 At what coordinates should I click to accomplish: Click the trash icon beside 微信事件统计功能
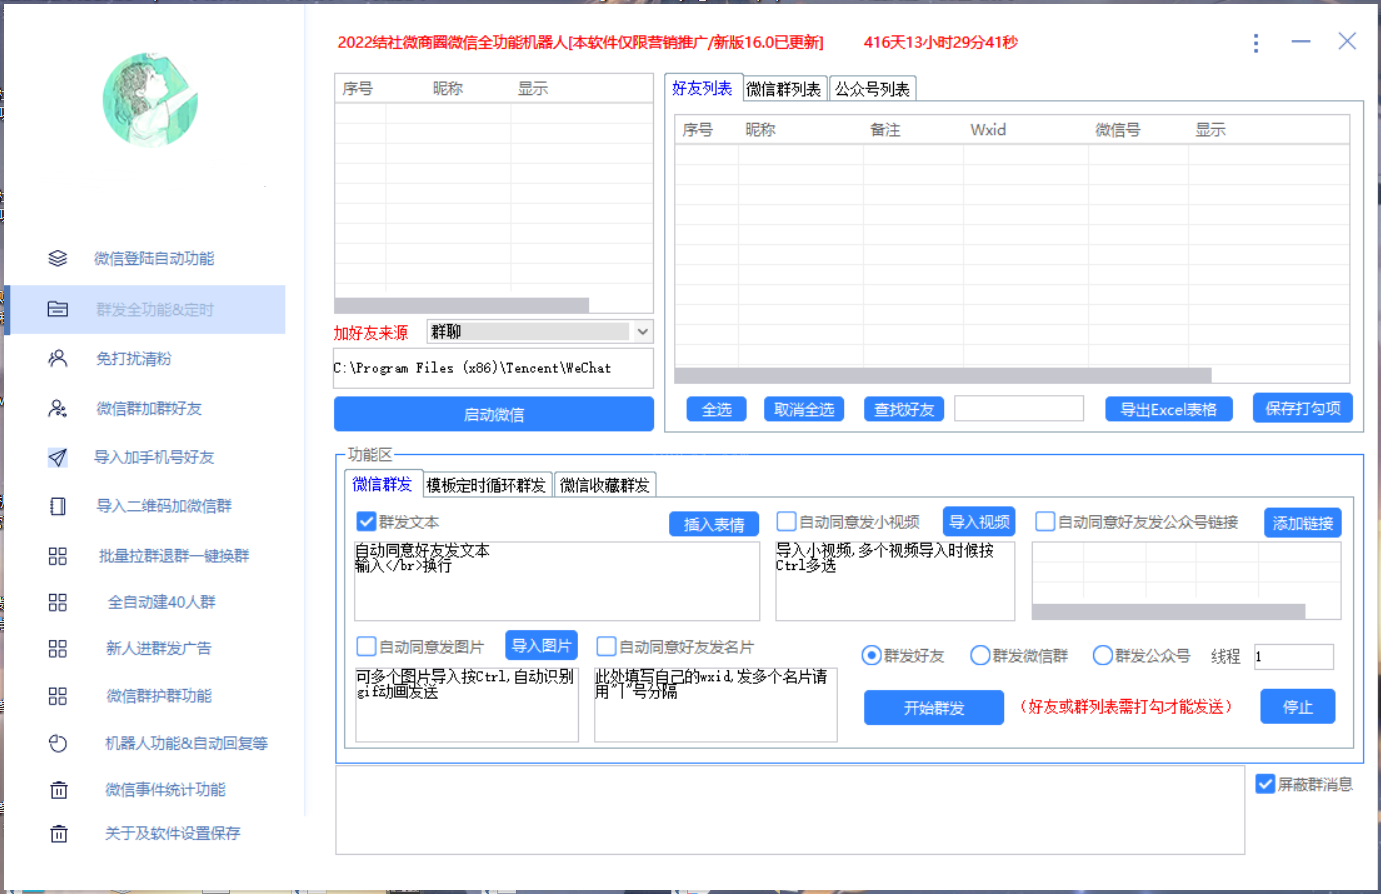point(58,790)
